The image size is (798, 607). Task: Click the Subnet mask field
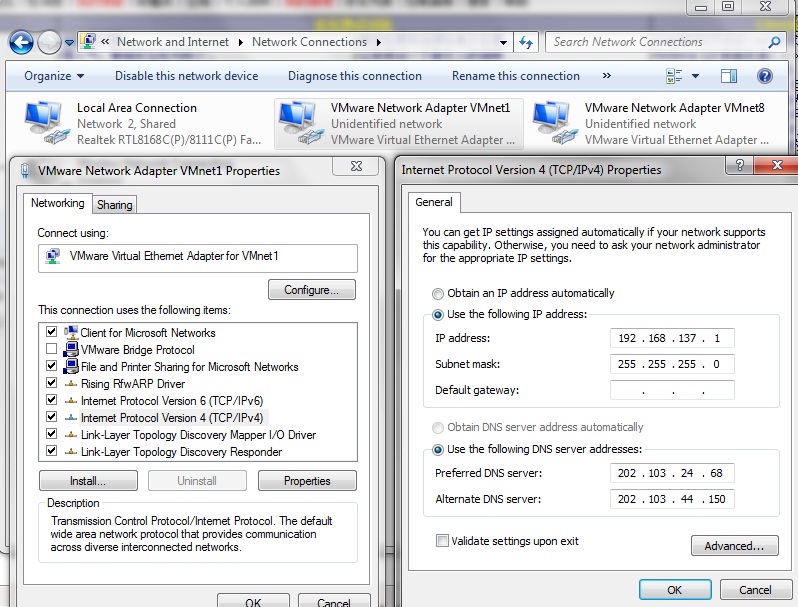point(672,364)
